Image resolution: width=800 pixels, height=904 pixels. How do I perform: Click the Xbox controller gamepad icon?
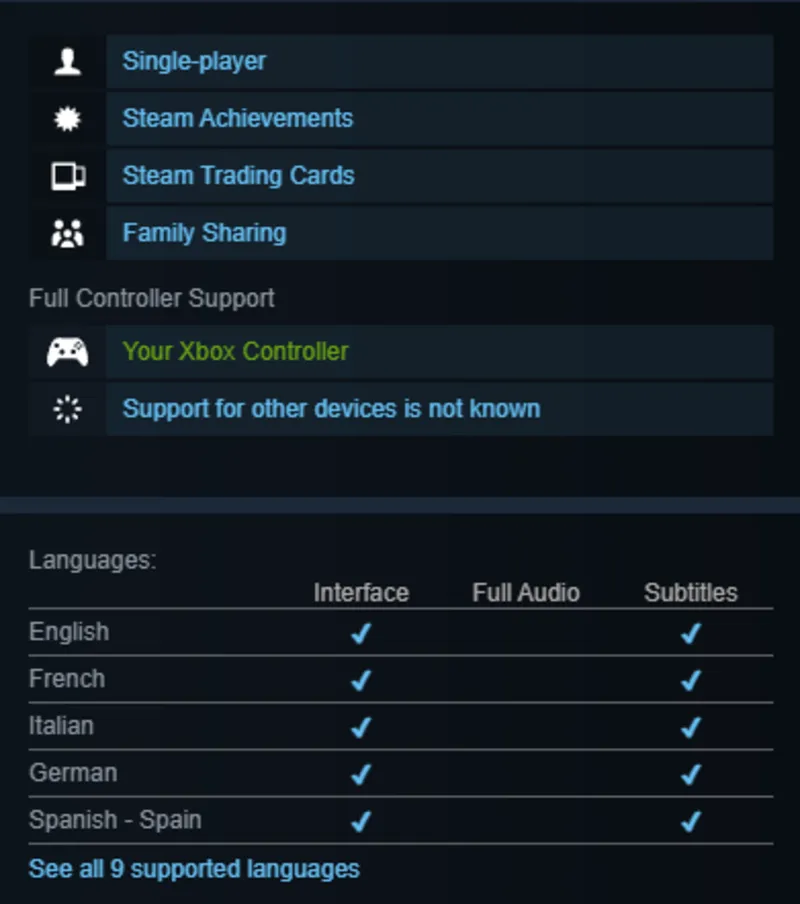click(x=67, y=352)
